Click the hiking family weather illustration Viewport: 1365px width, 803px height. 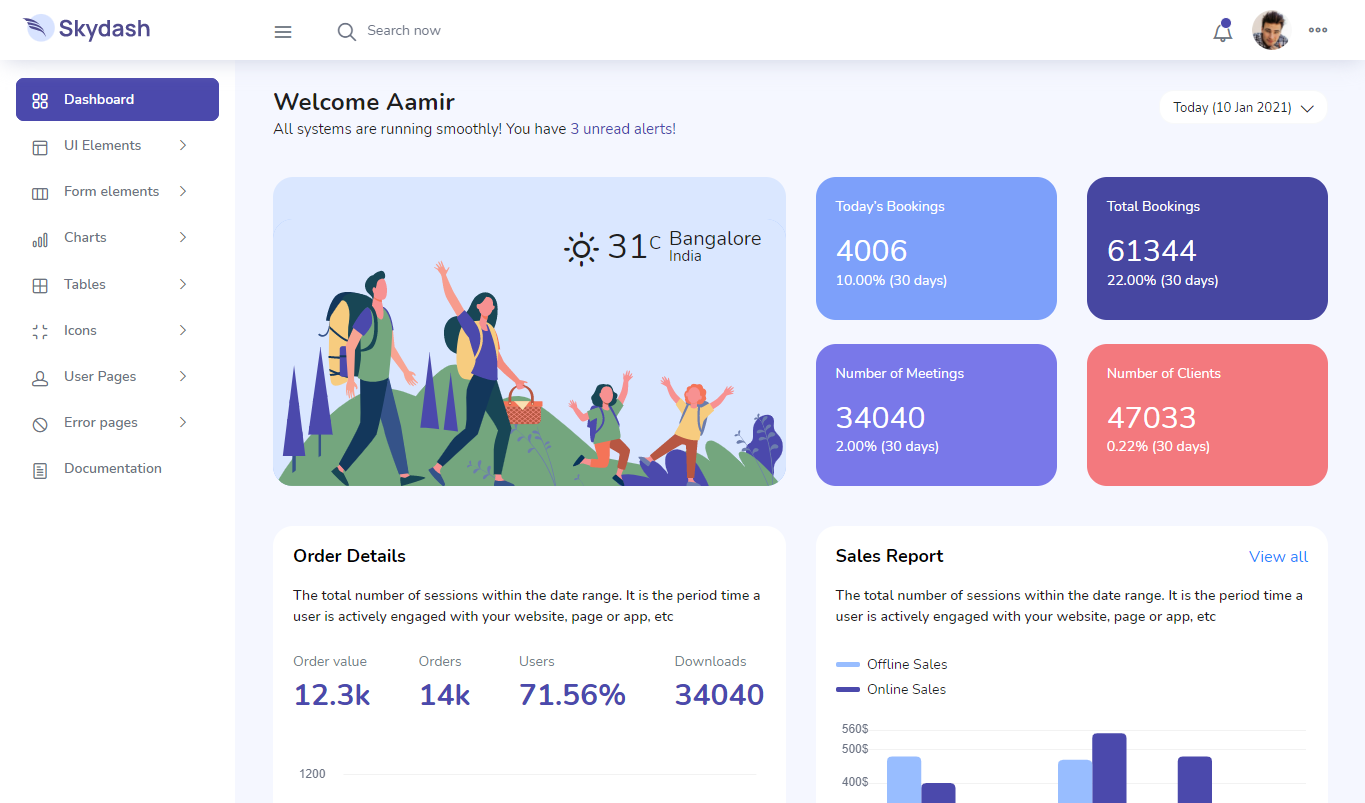pyautogui.click(x=529, y=331)
